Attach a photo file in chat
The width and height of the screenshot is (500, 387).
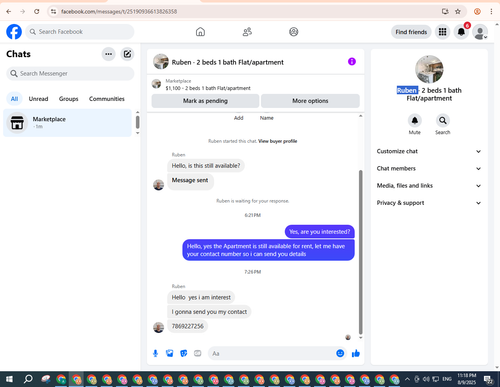(170, 353)
